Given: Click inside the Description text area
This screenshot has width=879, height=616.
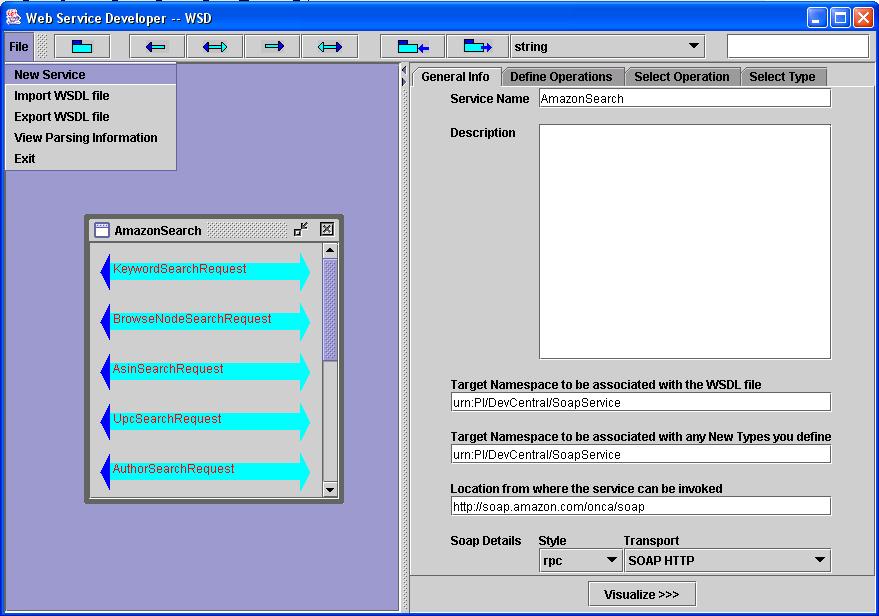Looking at the screenshot, I should (685, 242).
